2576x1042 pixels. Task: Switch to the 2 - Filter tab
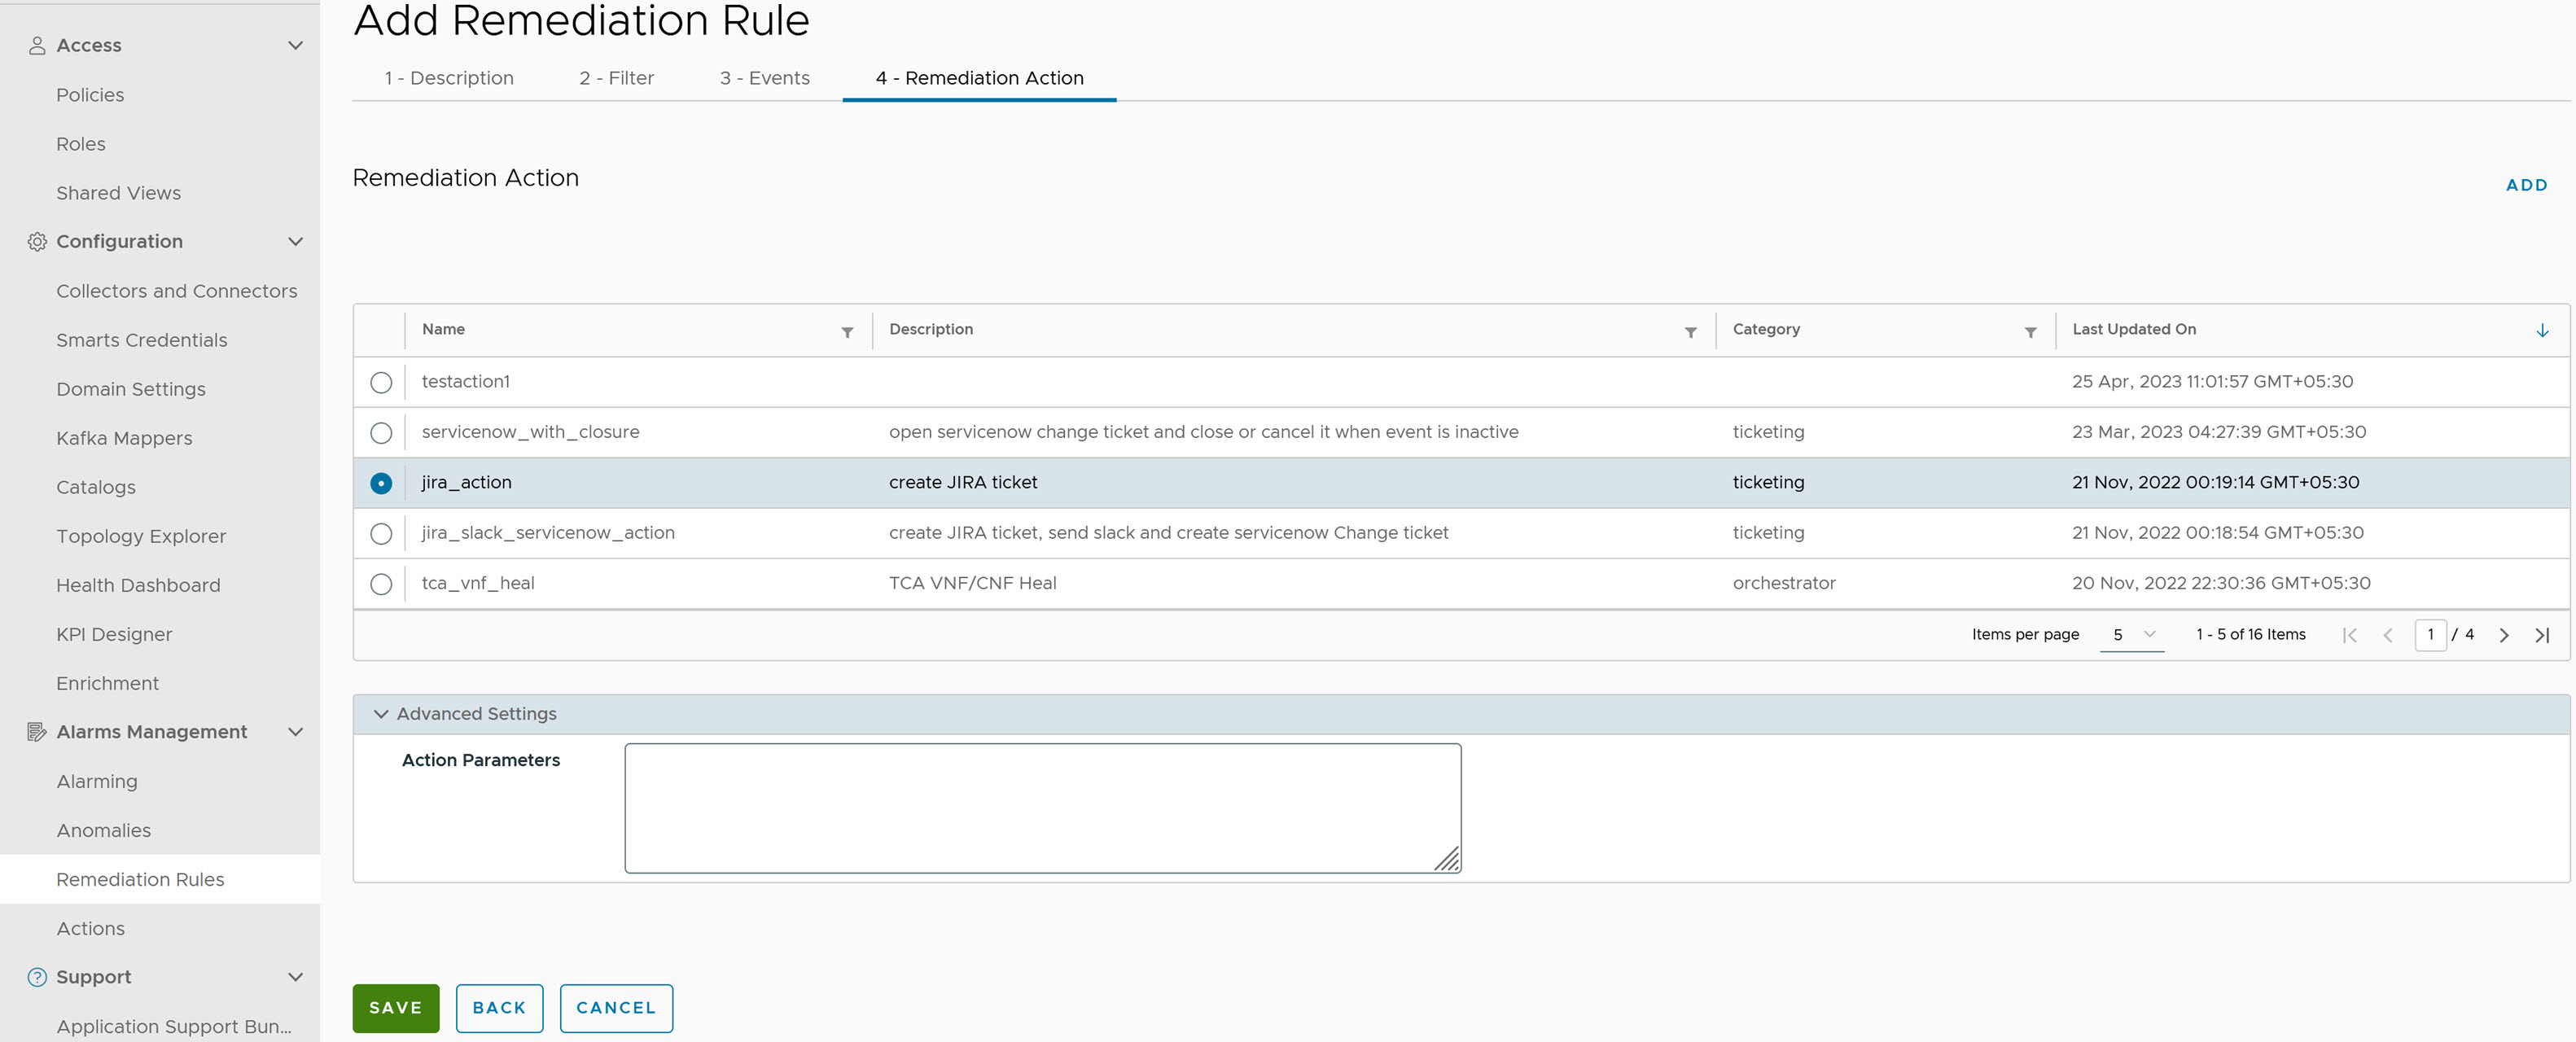coord(616,78)
